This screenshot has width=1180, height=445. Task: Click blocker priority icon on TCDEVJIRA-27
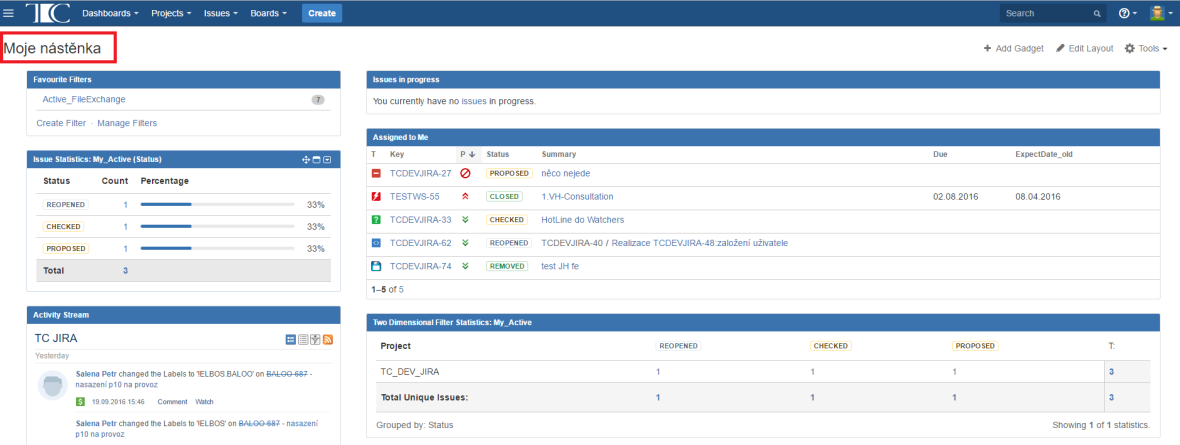tap(465, 173)
